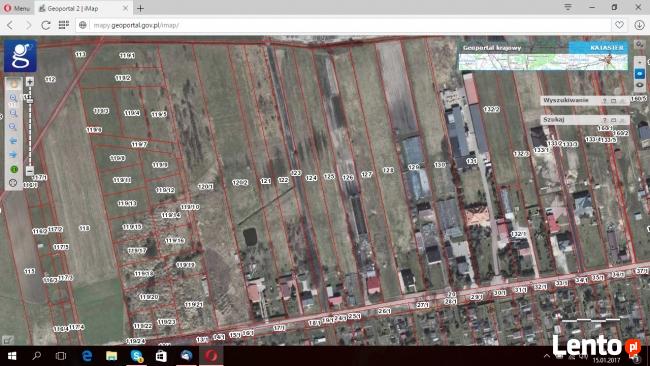The height and width of the screenshot is (366, 650).
Task: Toggle the blue eye layer visibility
Action: point(640,73)
